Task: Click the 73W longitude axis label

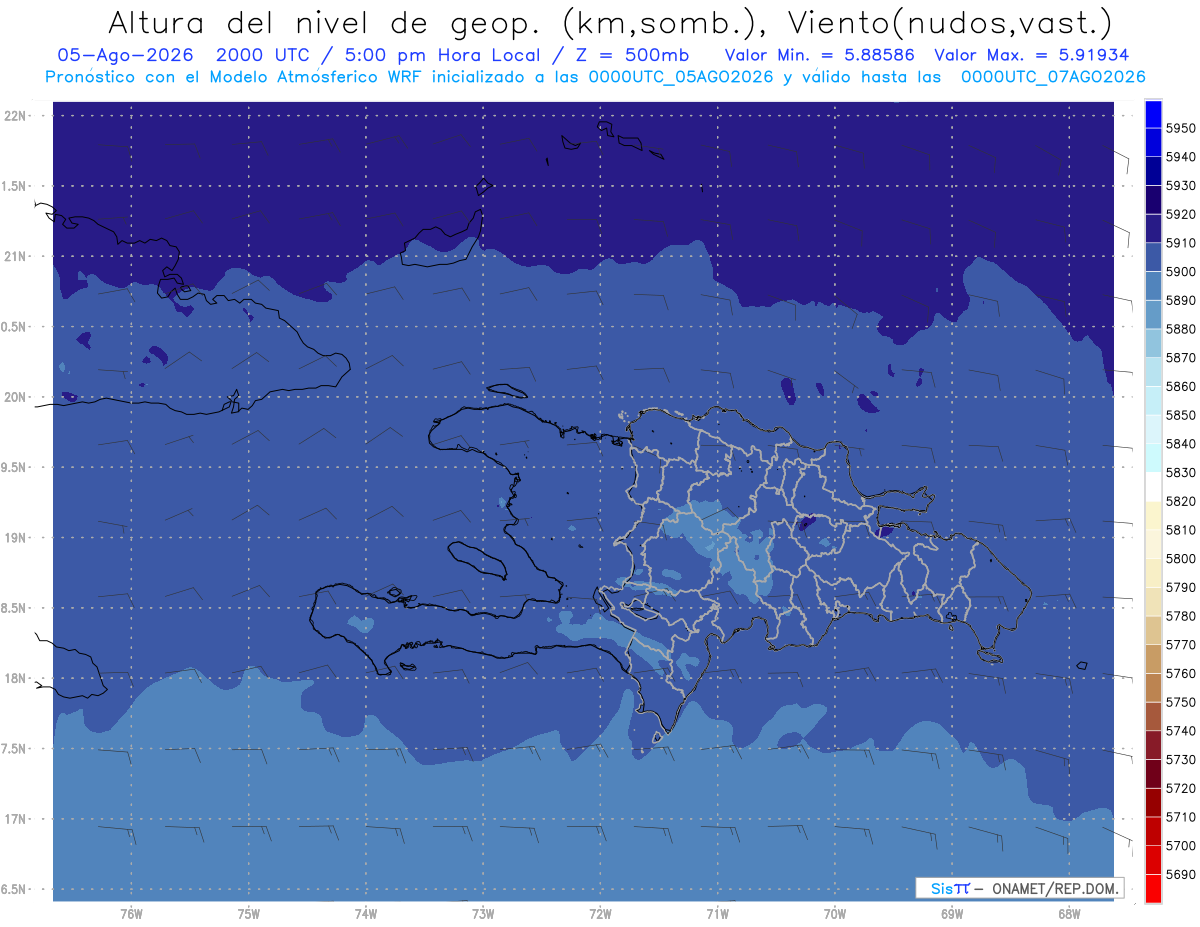Action: 483,914
